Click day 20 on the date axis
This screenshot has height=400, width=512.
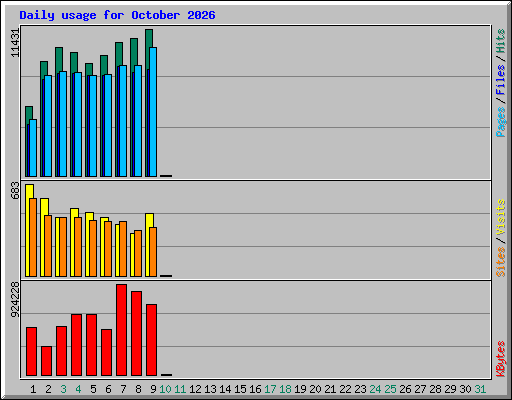pyautogui.click(x=315, y=389)
